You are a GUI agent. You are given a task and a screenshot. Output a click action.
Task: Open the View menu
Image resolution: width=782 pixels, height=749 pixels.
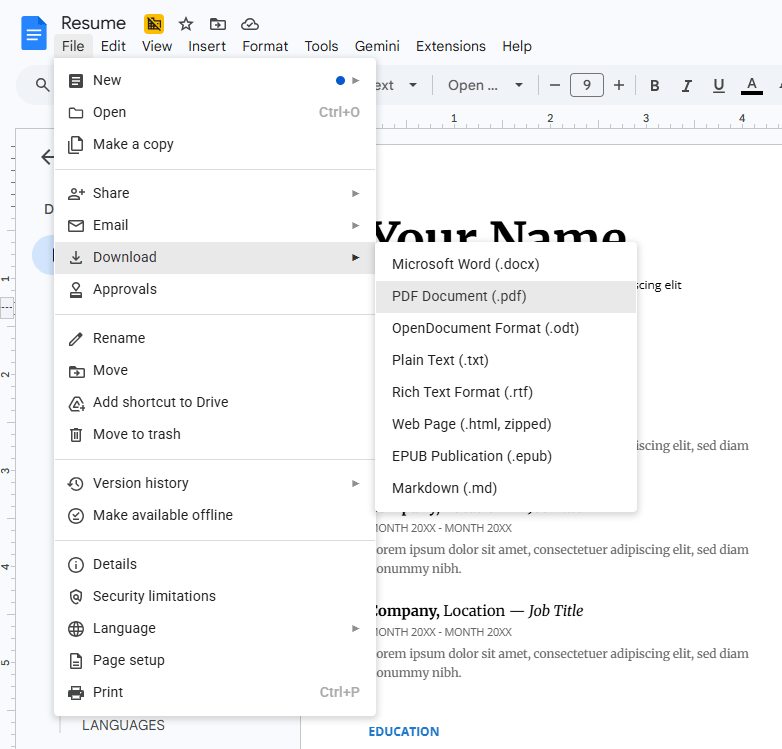[157, 46]
